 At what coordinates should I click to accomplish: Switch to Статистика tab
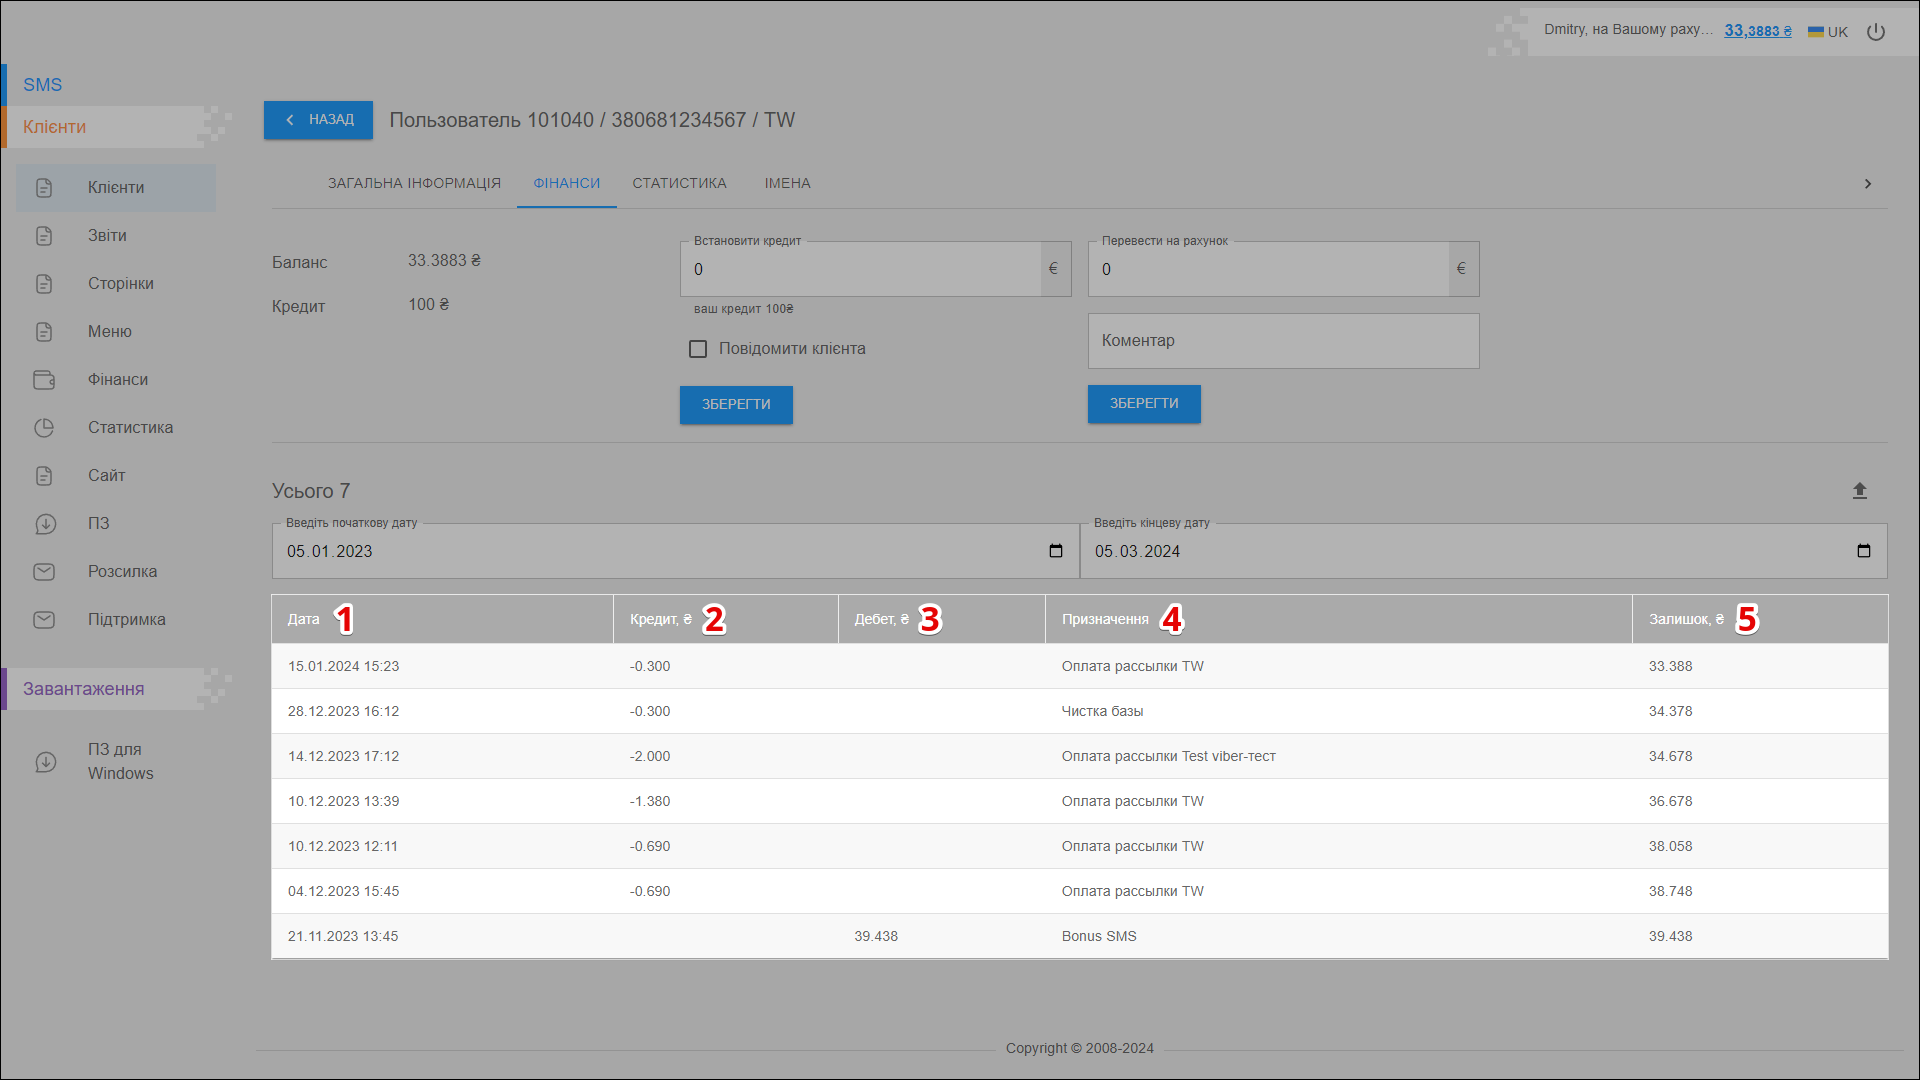point(679,183)
